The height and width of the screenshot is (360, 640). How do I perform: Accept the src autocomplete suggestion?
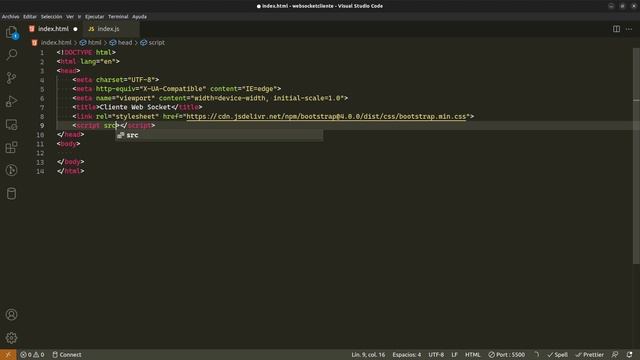[x=219, y=135]
